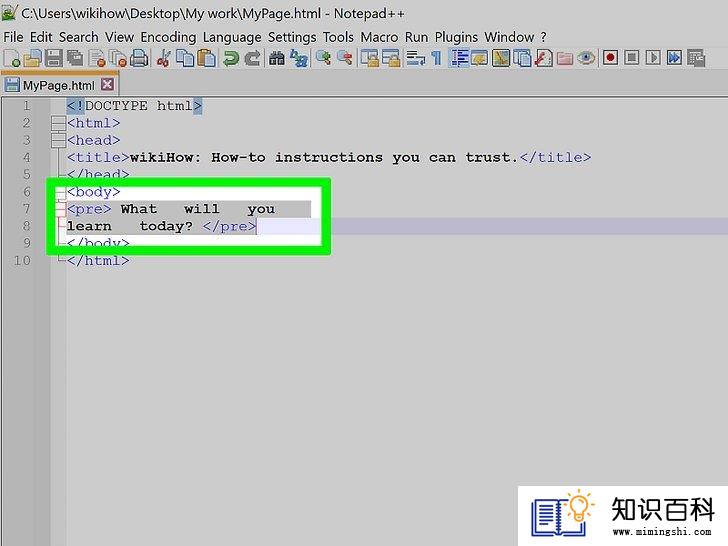Viewport: 728px width, 546px height.
Task: Click Run Macro Multiple Times icon
Action: 674,58
